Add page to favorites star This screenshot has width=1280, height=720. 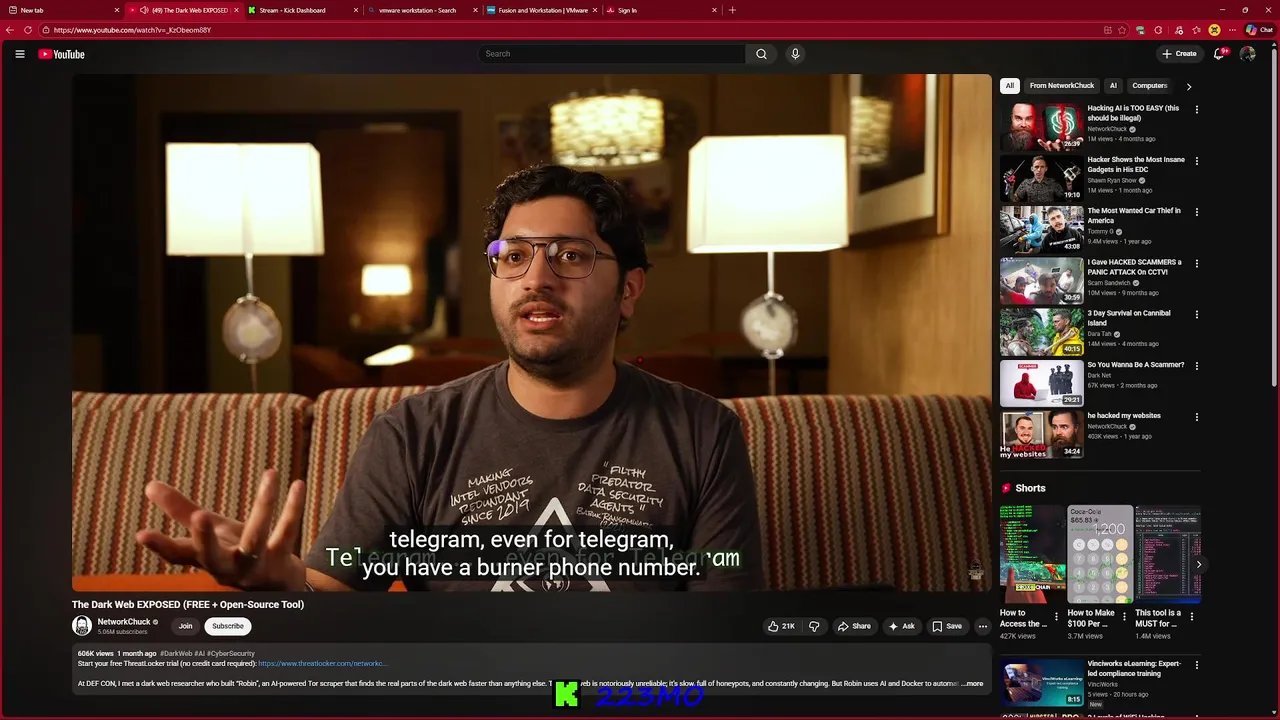tap(1123, 30)
